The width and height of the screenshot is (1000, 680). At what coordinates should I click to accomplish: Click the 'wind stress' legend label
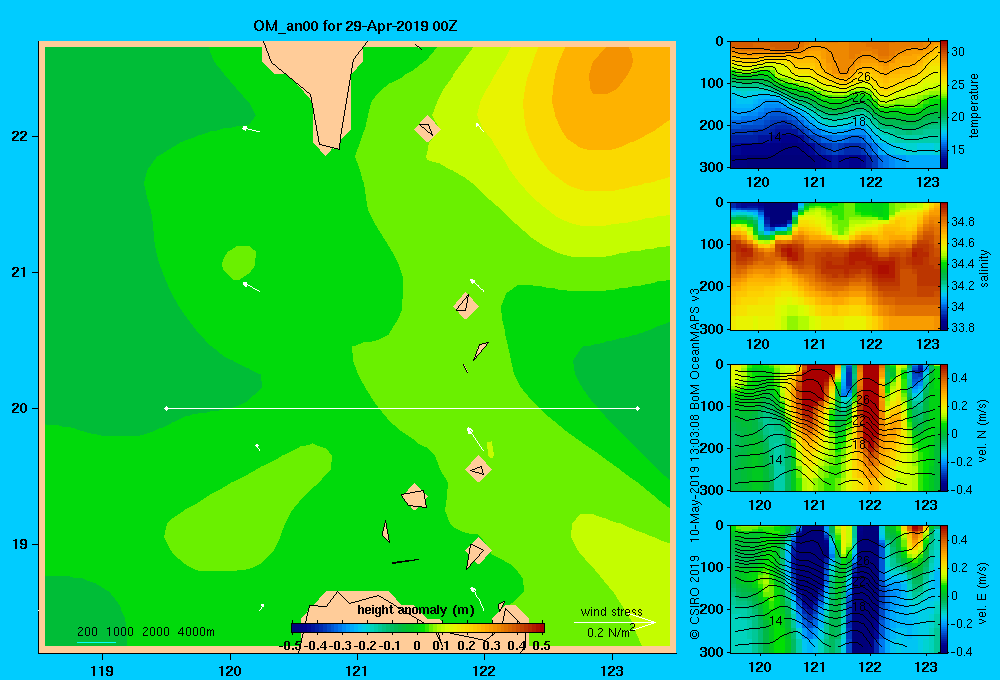[x=612, y=611]
